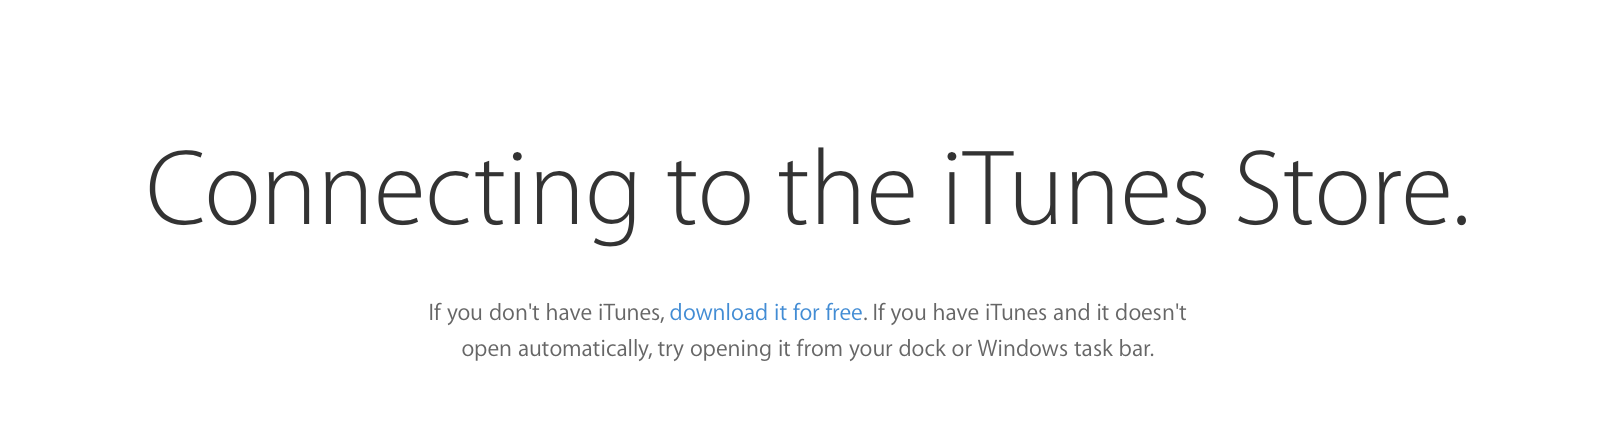Screen dimensions: 1610x434
Task: Click the "Connecting to the iTunes Store." heading
Action: pos(808,193)
